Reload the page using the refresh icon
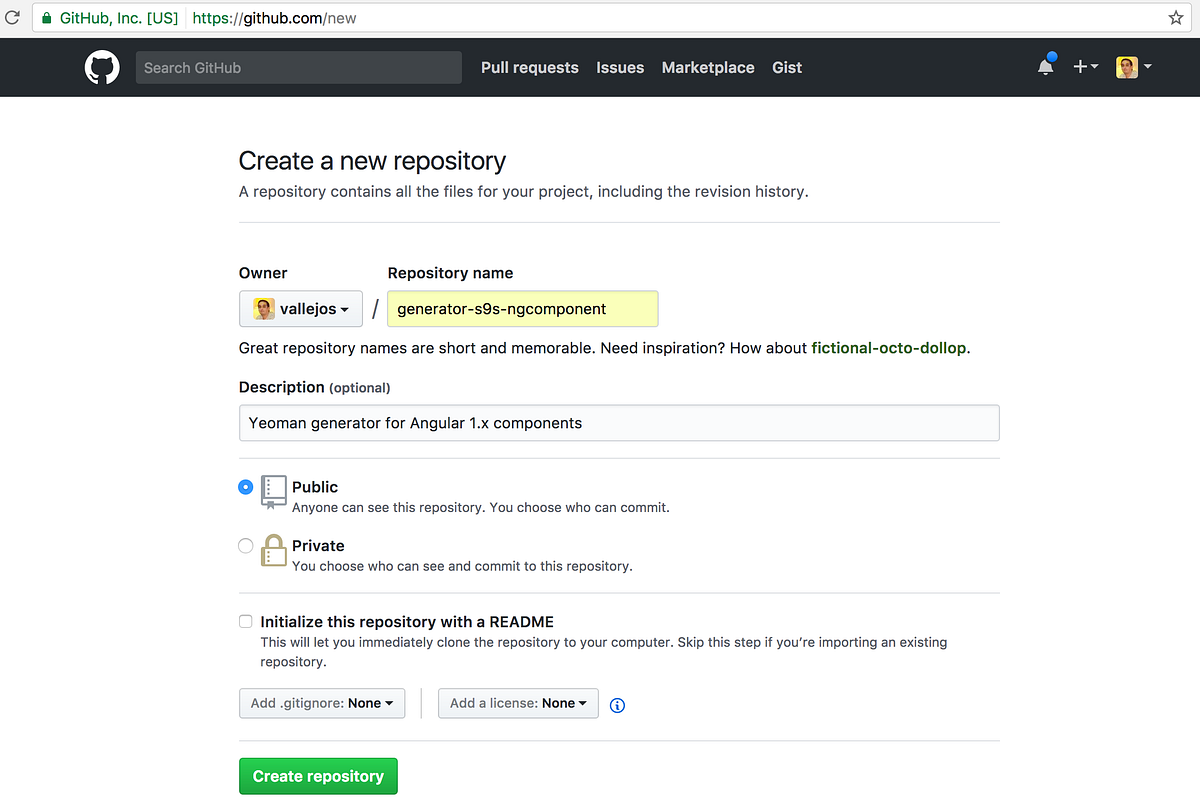Image resolution: width=1200 pixels, height=798 pixels. click(x=13, y=17)
